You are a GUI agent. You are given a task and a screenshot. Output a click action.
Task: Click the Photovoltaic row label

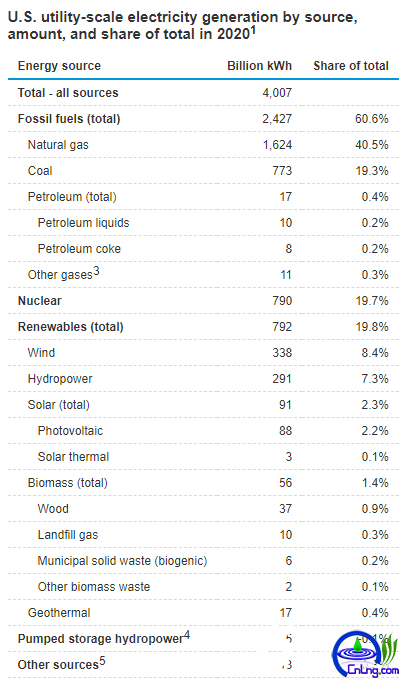coord(70,431)
